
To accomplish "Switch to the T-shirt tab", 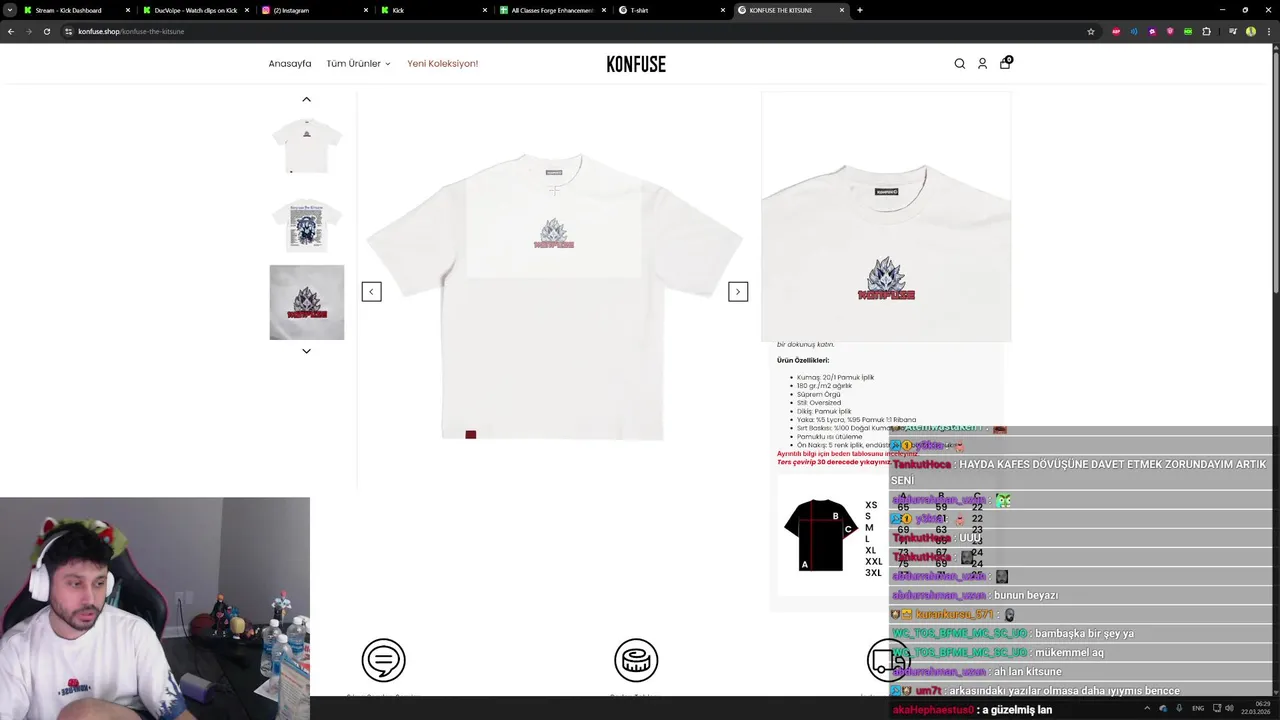I will point(639,10).
